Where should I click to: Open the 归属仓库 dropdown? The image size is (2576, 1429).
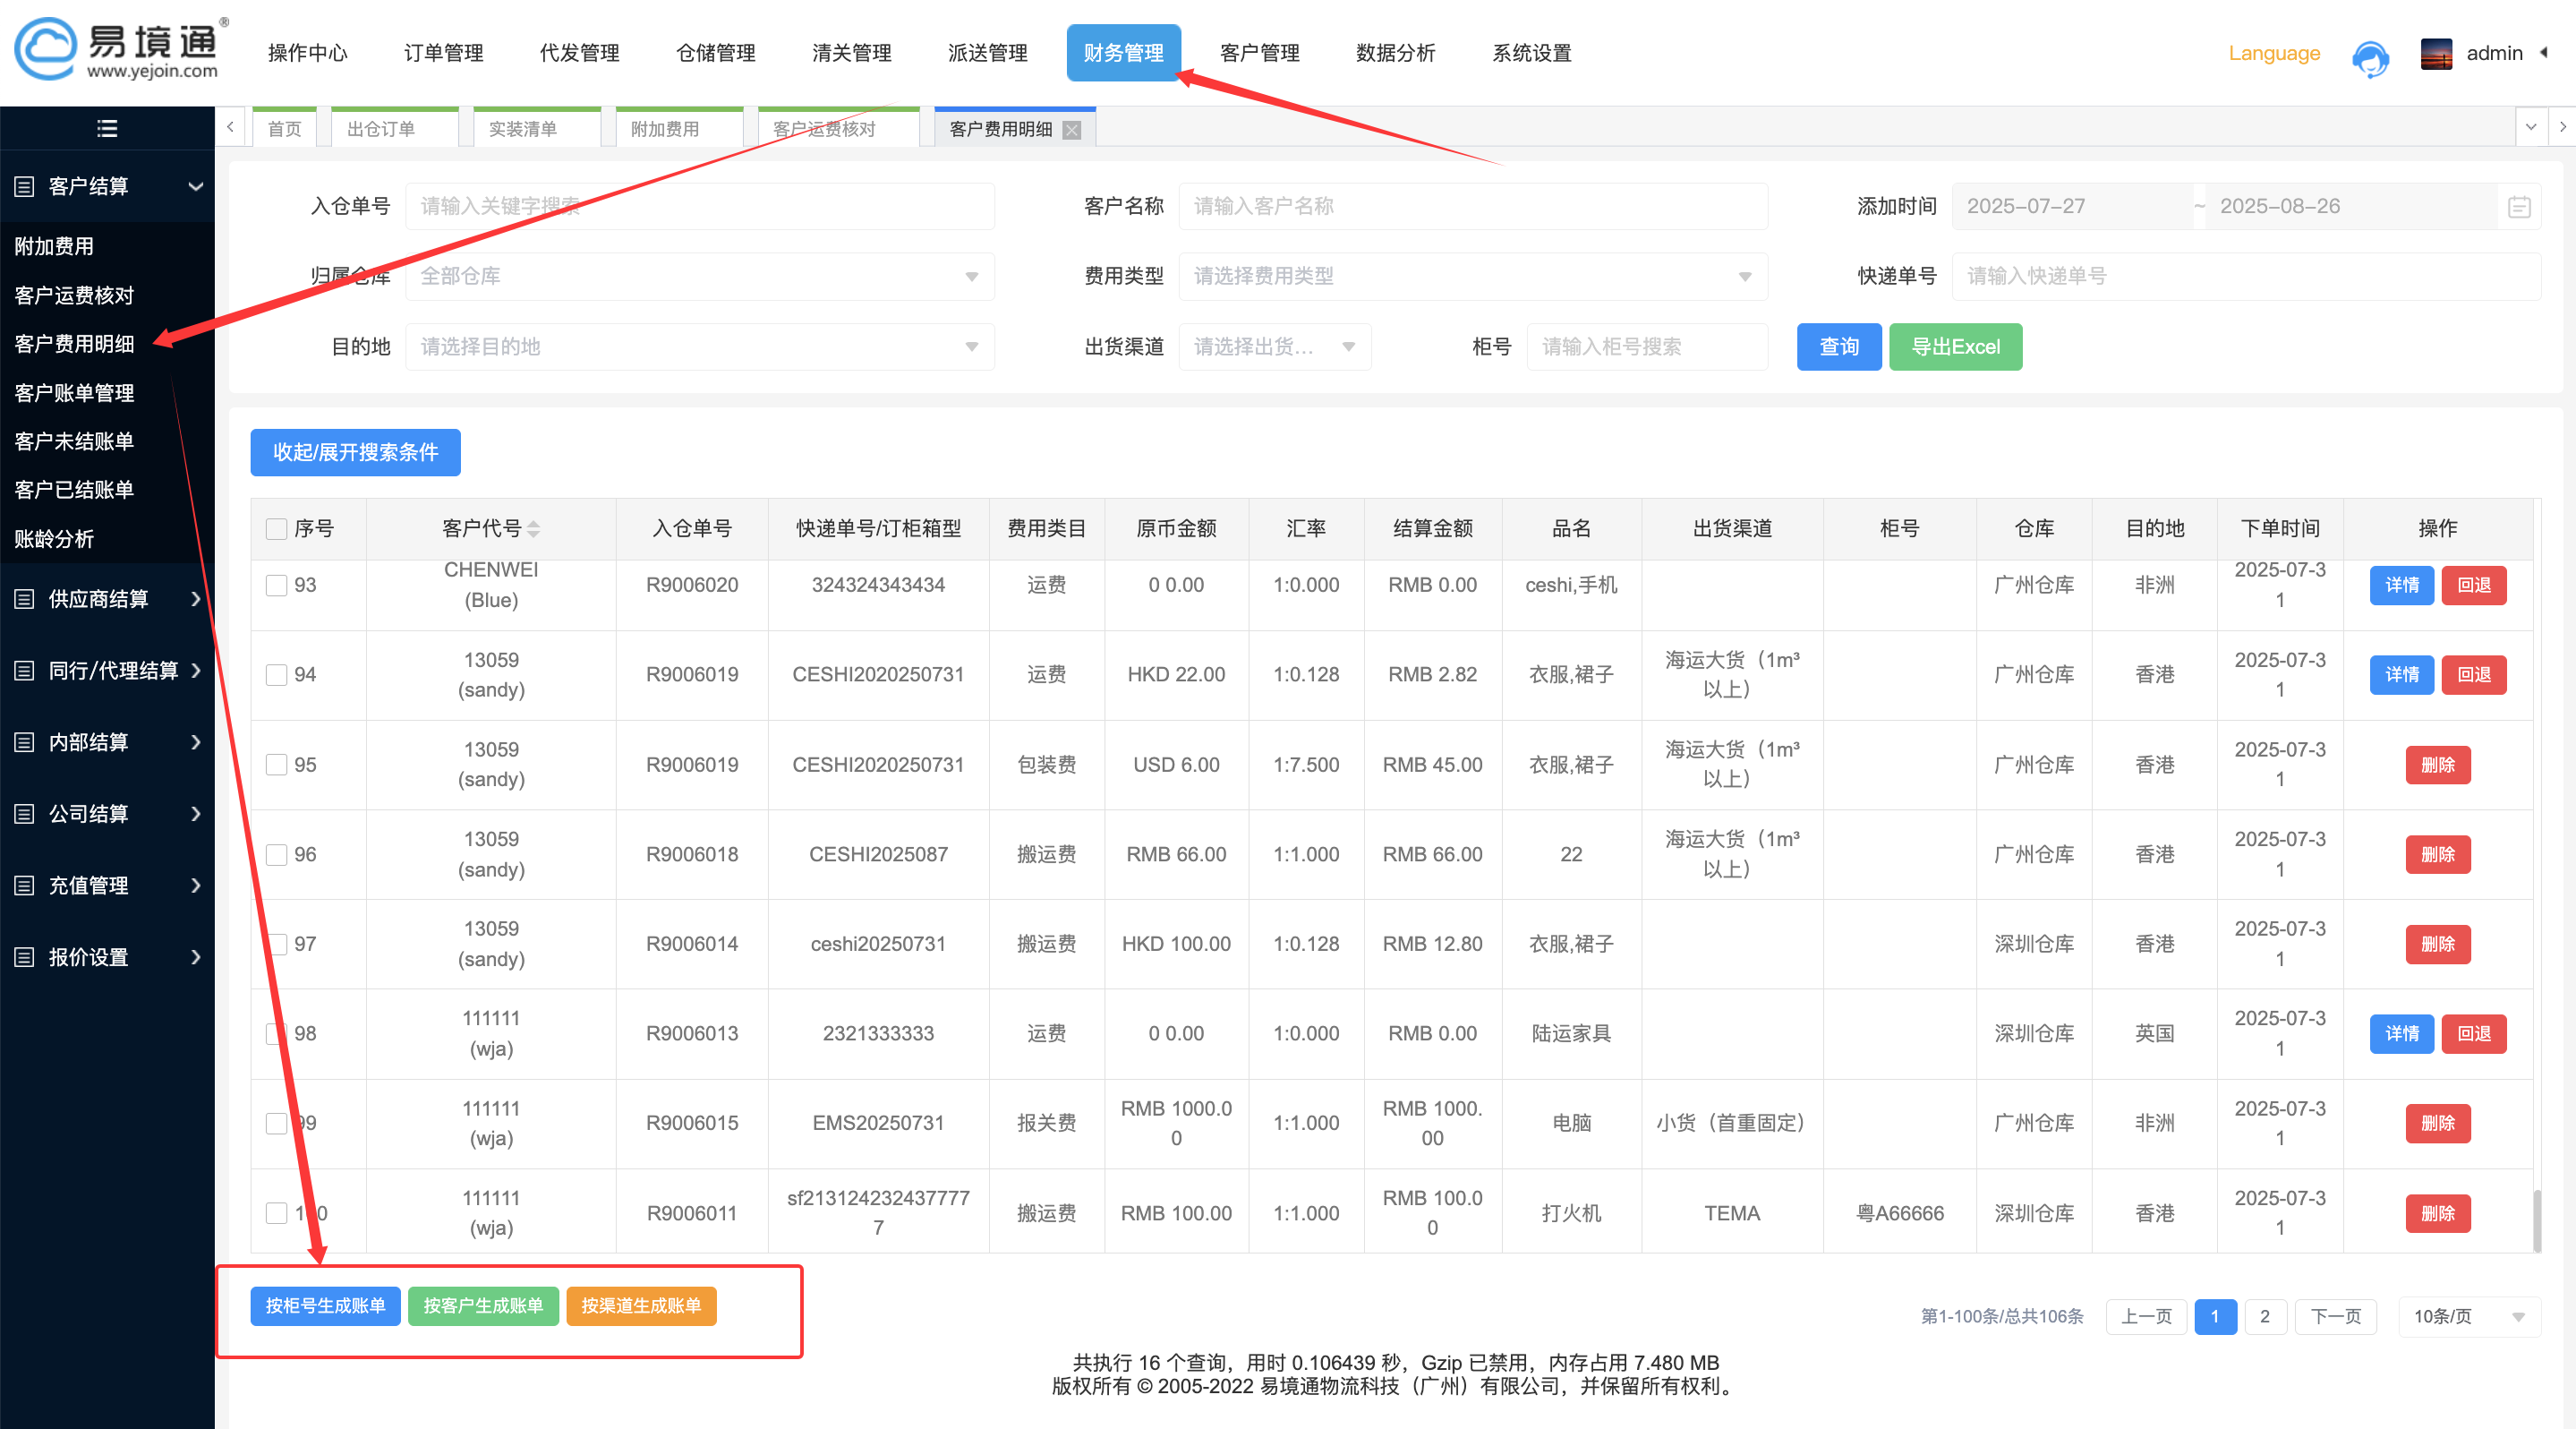(x=700, y=276)
